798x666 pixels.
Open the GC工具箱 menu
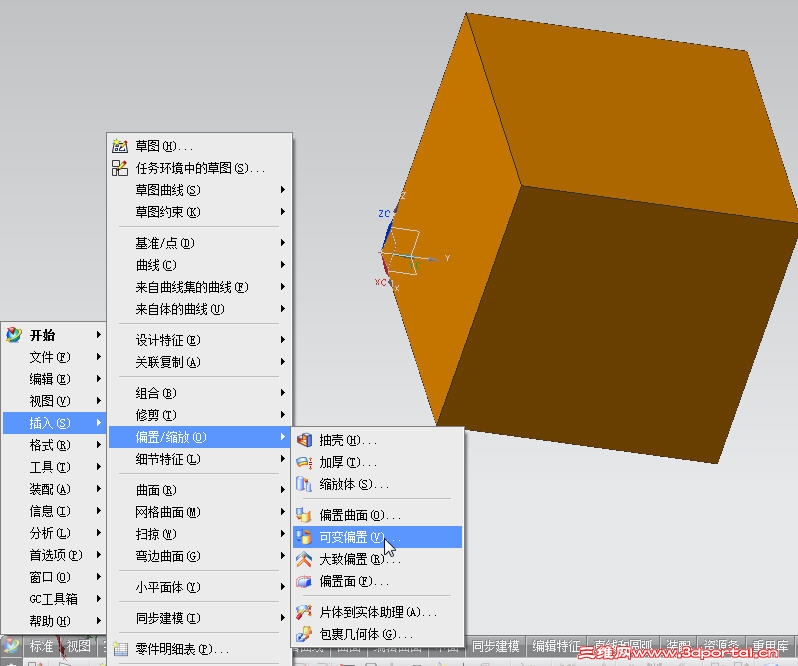54,599
